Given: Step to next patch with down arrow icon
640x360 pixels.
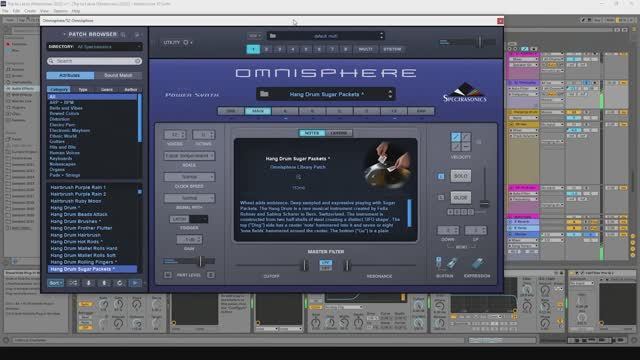Looking at the screenshot, I should [89, 283].
